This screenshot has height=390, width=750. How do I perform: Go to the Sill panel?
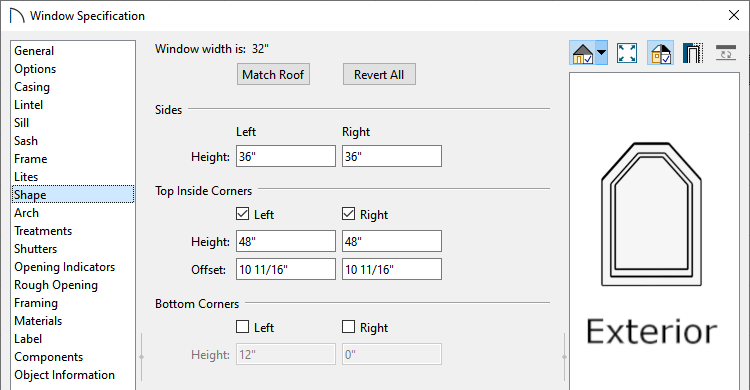click(73, 123)
